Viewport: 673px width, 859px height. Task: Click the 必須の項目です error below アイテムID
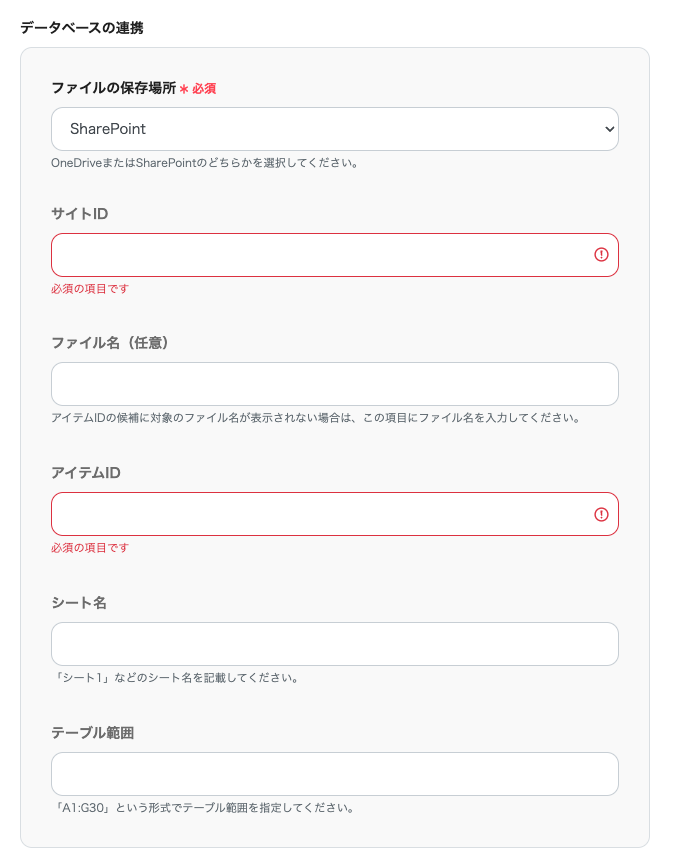[x=90, y=548]
